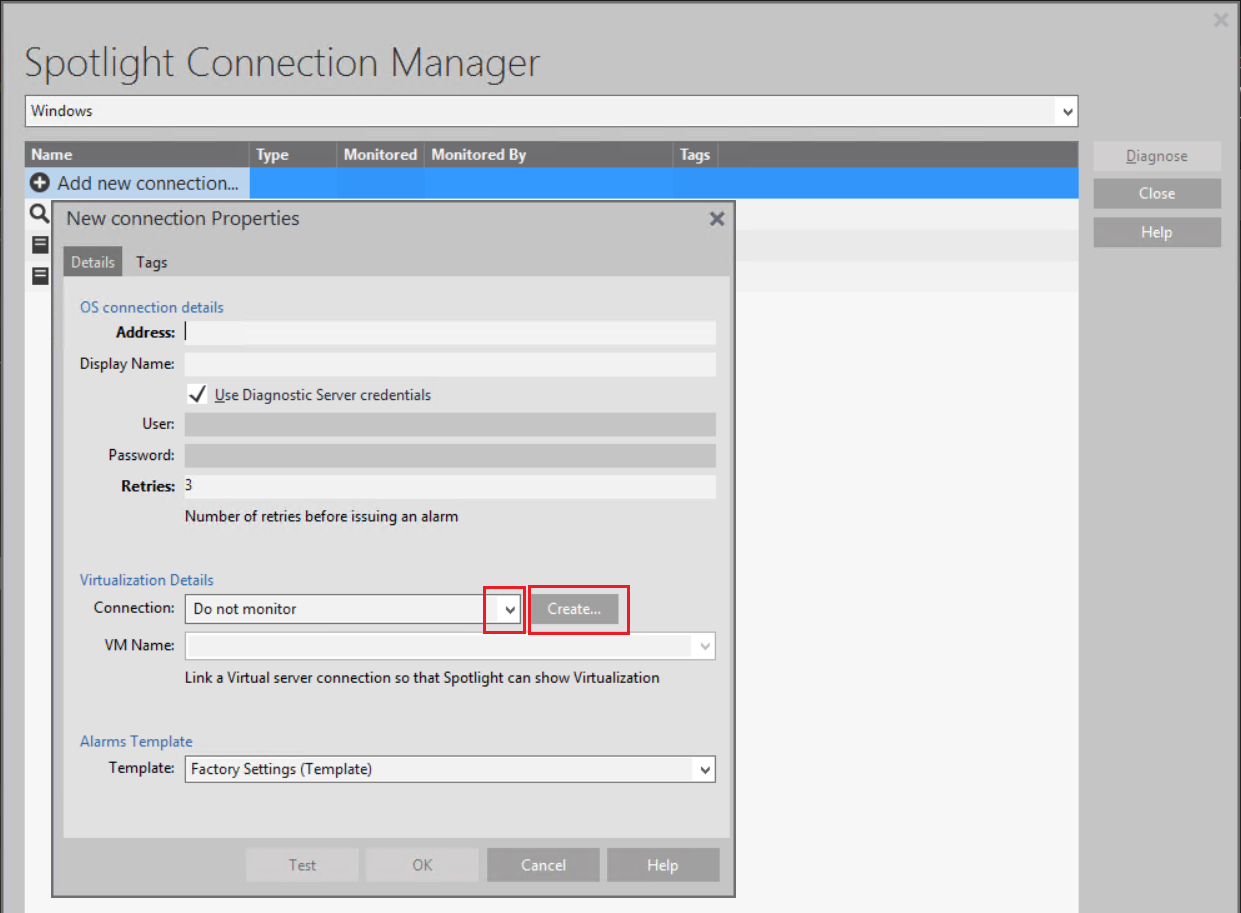This screenshot has width=1241, height=913.
Task: Click the magnifier search icon in the connection list
Action: point(39,213)
